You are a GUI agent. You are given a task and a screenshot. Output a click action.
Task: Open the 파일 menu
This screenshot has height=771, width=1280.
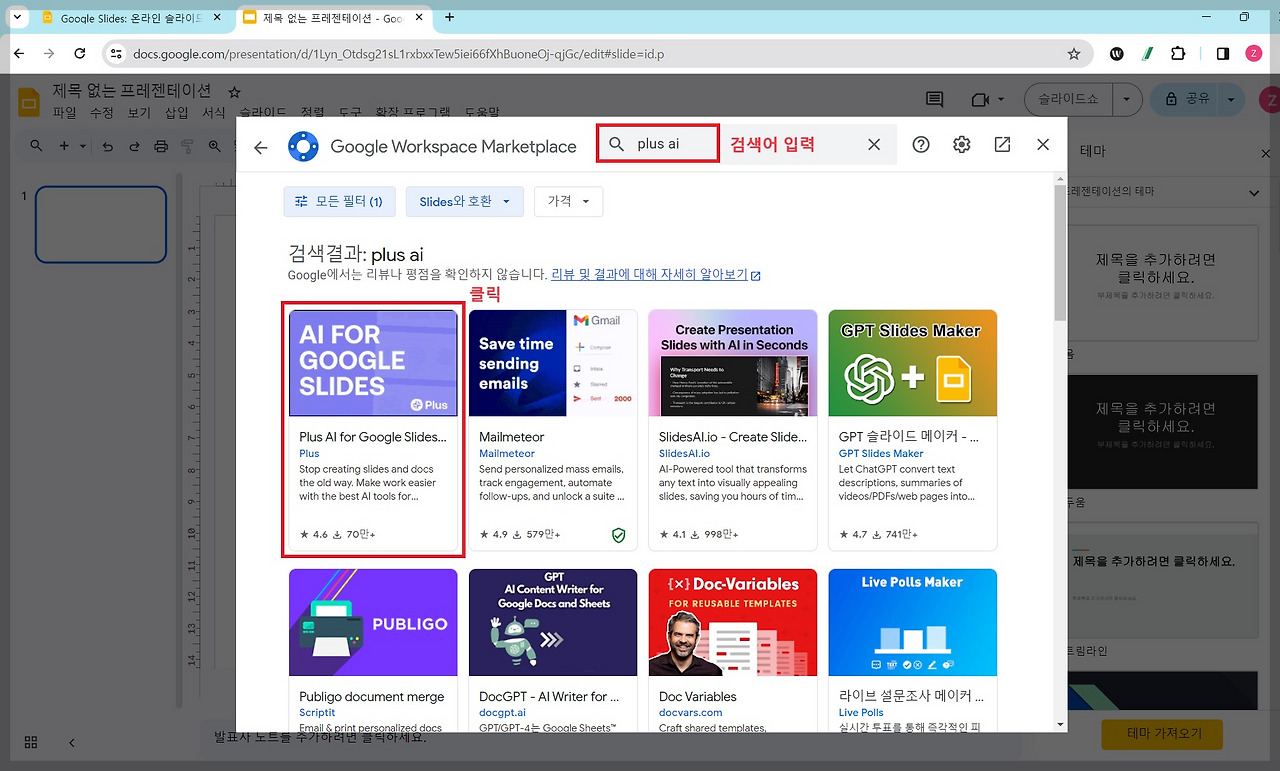(64, 113)
